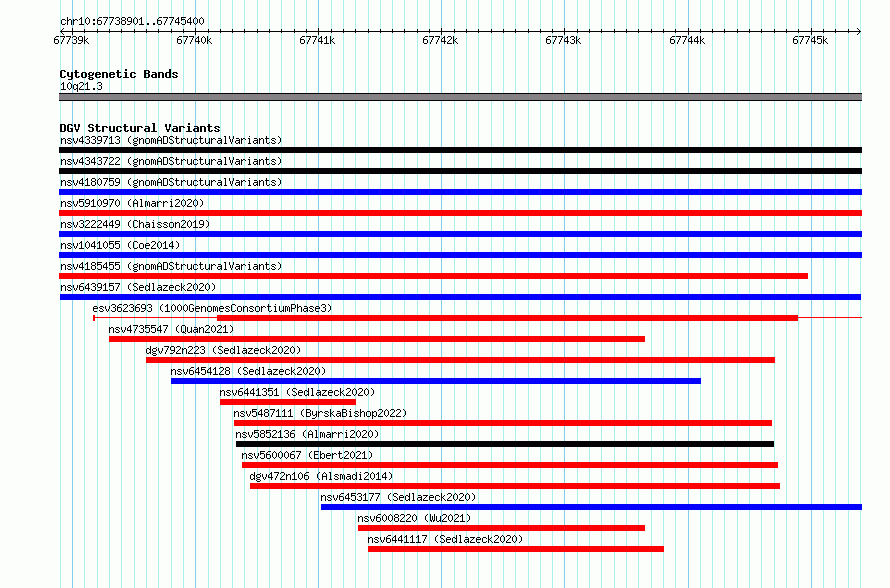Image resolution: width=890 pixels, height=588 pixels.
Task: Click the nsv6441351 Sedlazeck2020 label
Action: (x=297, y=392)
